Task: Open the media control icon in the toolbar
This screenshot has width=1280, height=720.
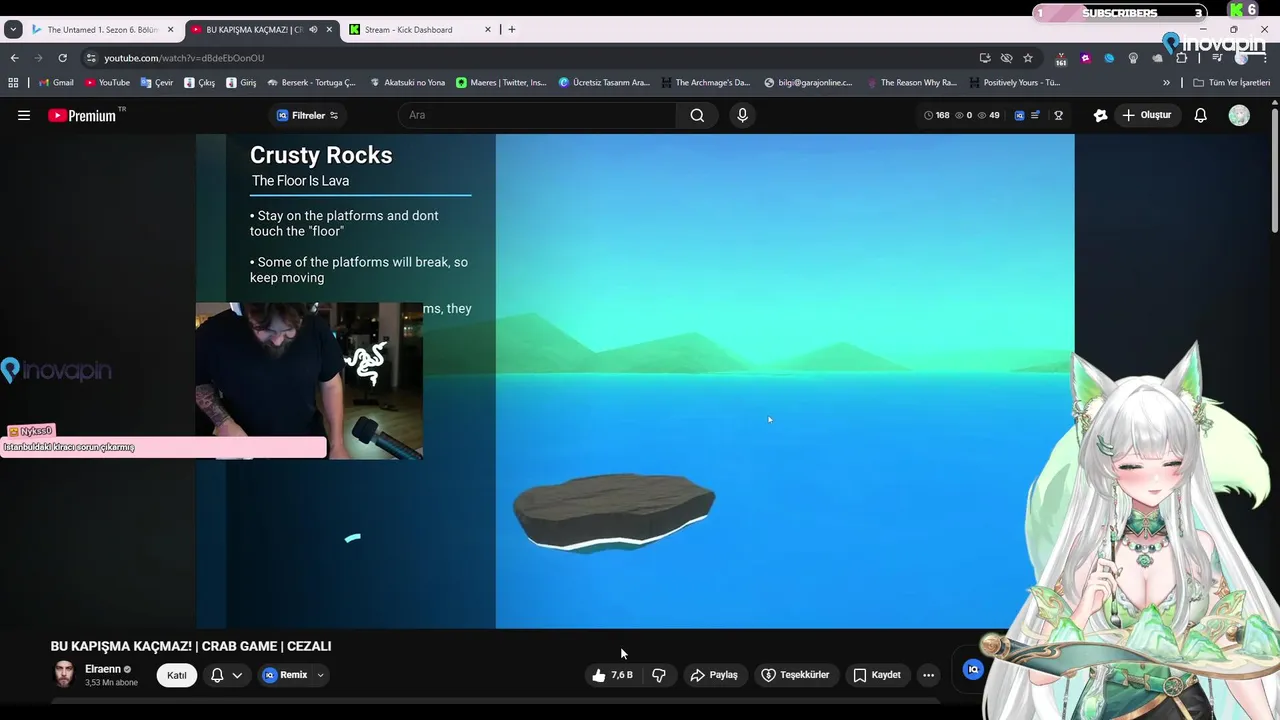Action: pos(1217,58)
